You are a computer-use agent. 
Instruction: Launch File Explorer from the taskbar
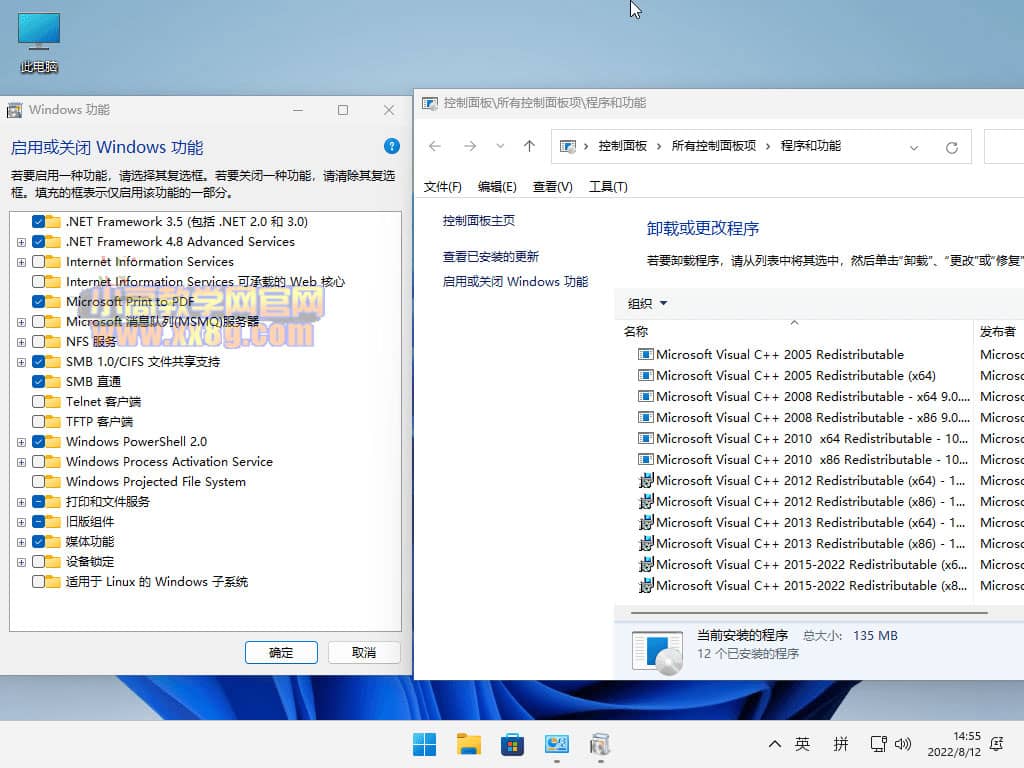pos(467,744)
